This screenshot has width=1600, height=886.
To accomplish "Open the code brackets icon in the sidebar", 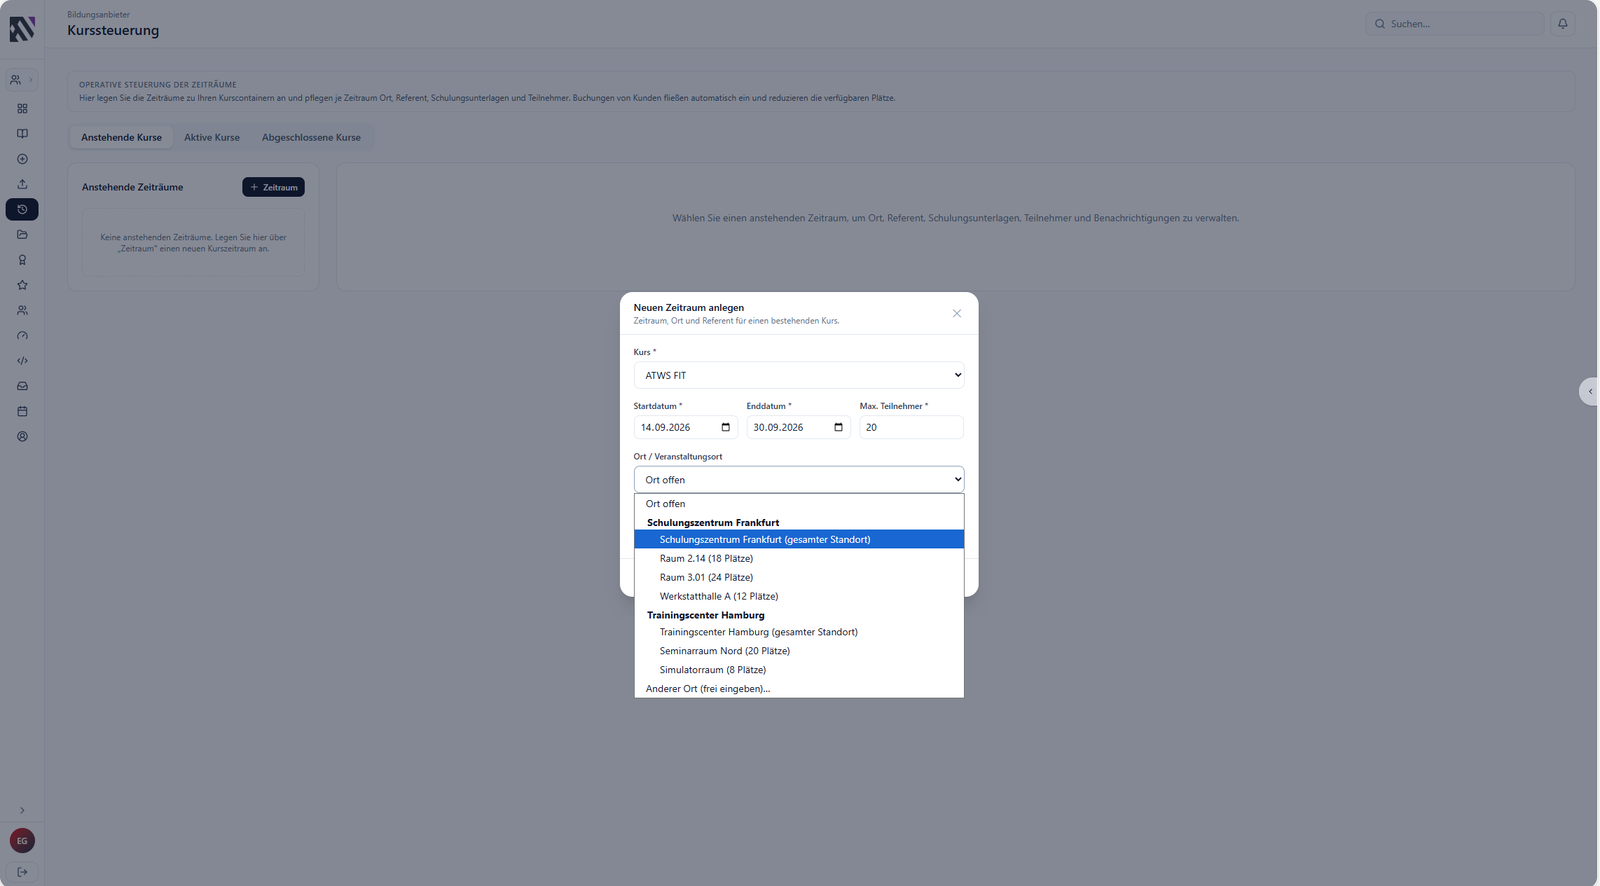I will tap(22, 361).
